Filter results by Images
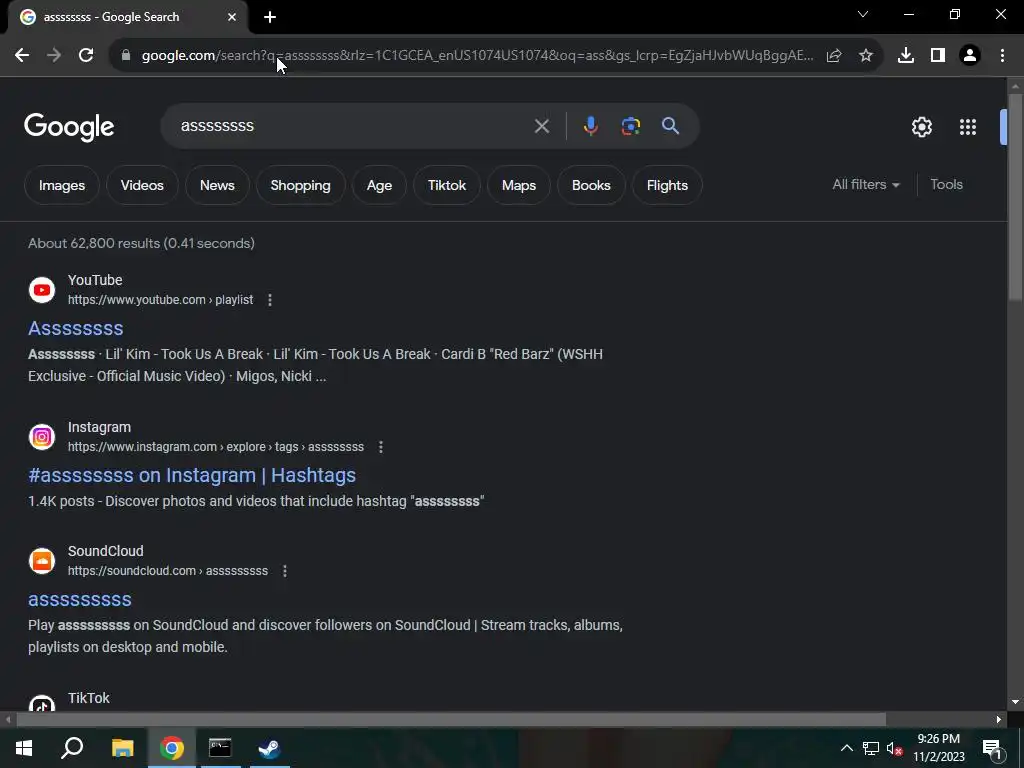The width and height of the screenshot is (1024, 768). tap(62, 185)
